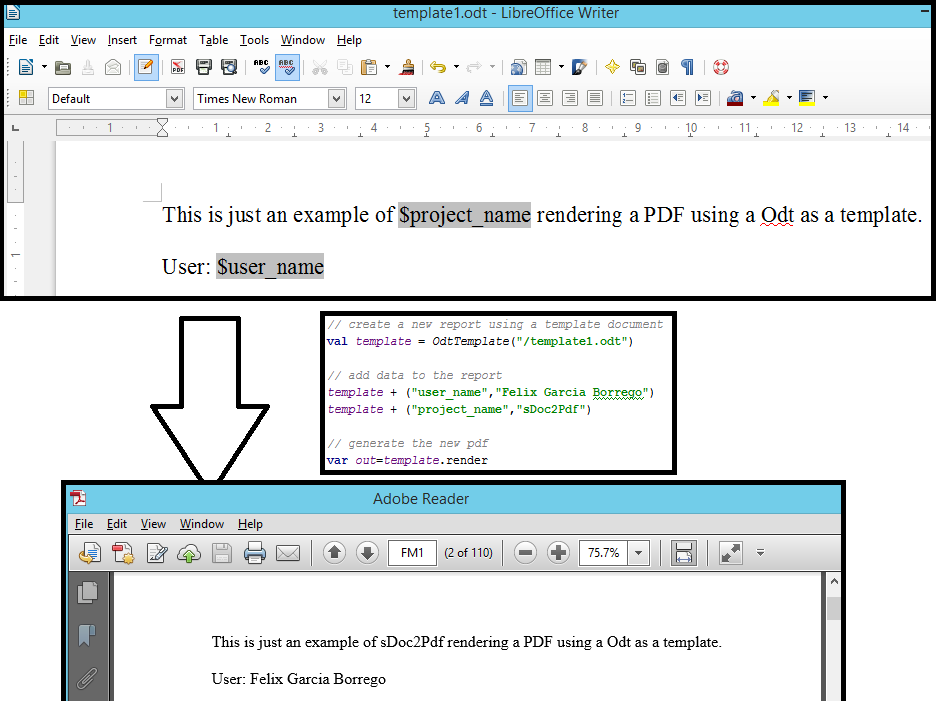Open the Table icon dropdown arrow
The width and height of the screenshot is (939, 701).
(x=561, y=67)
